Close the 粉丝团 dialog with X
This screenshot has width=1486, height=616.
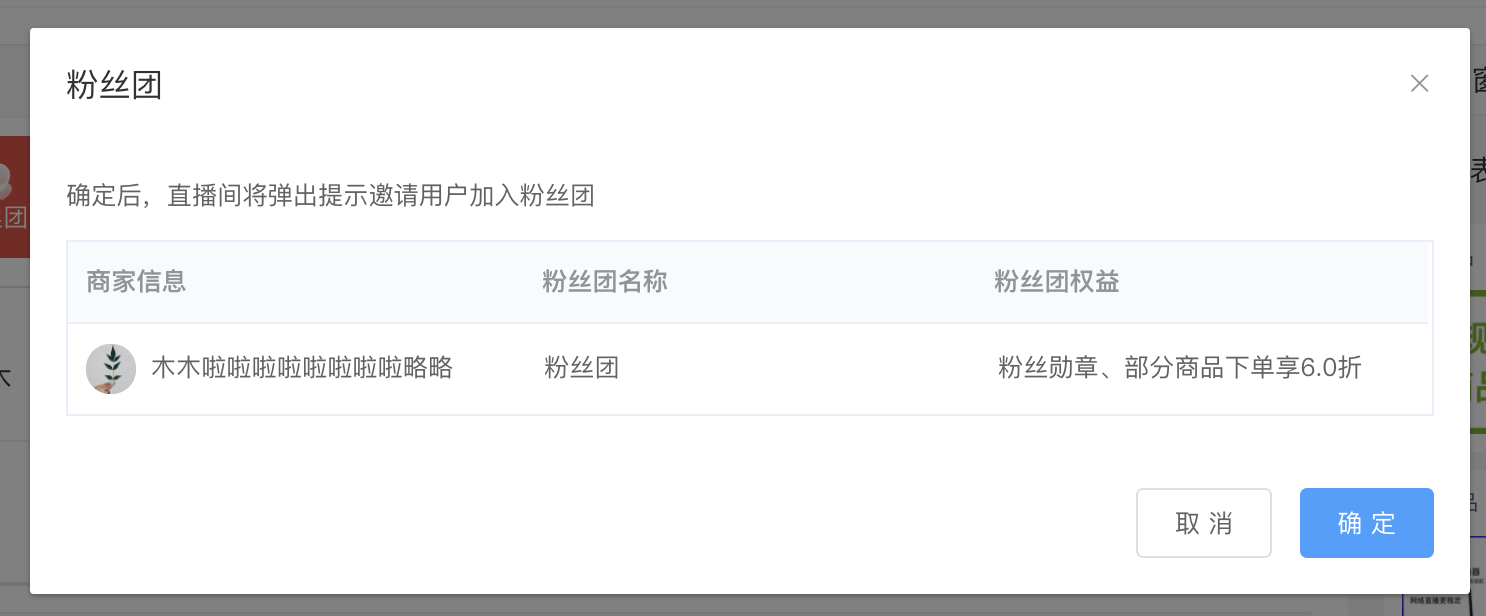[x=1419, y=84]
